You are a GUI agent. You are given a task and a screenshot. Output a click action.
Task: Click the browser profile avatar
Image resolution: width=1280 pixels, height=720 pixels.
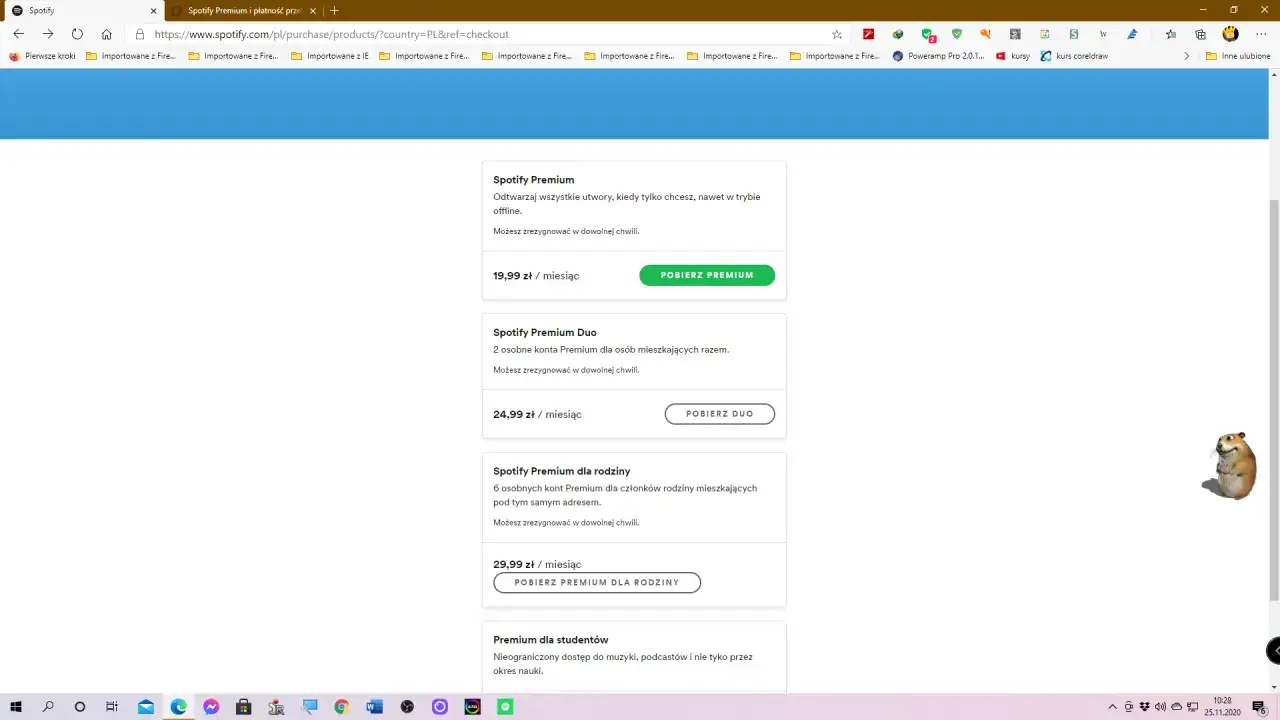(1229, 33)
